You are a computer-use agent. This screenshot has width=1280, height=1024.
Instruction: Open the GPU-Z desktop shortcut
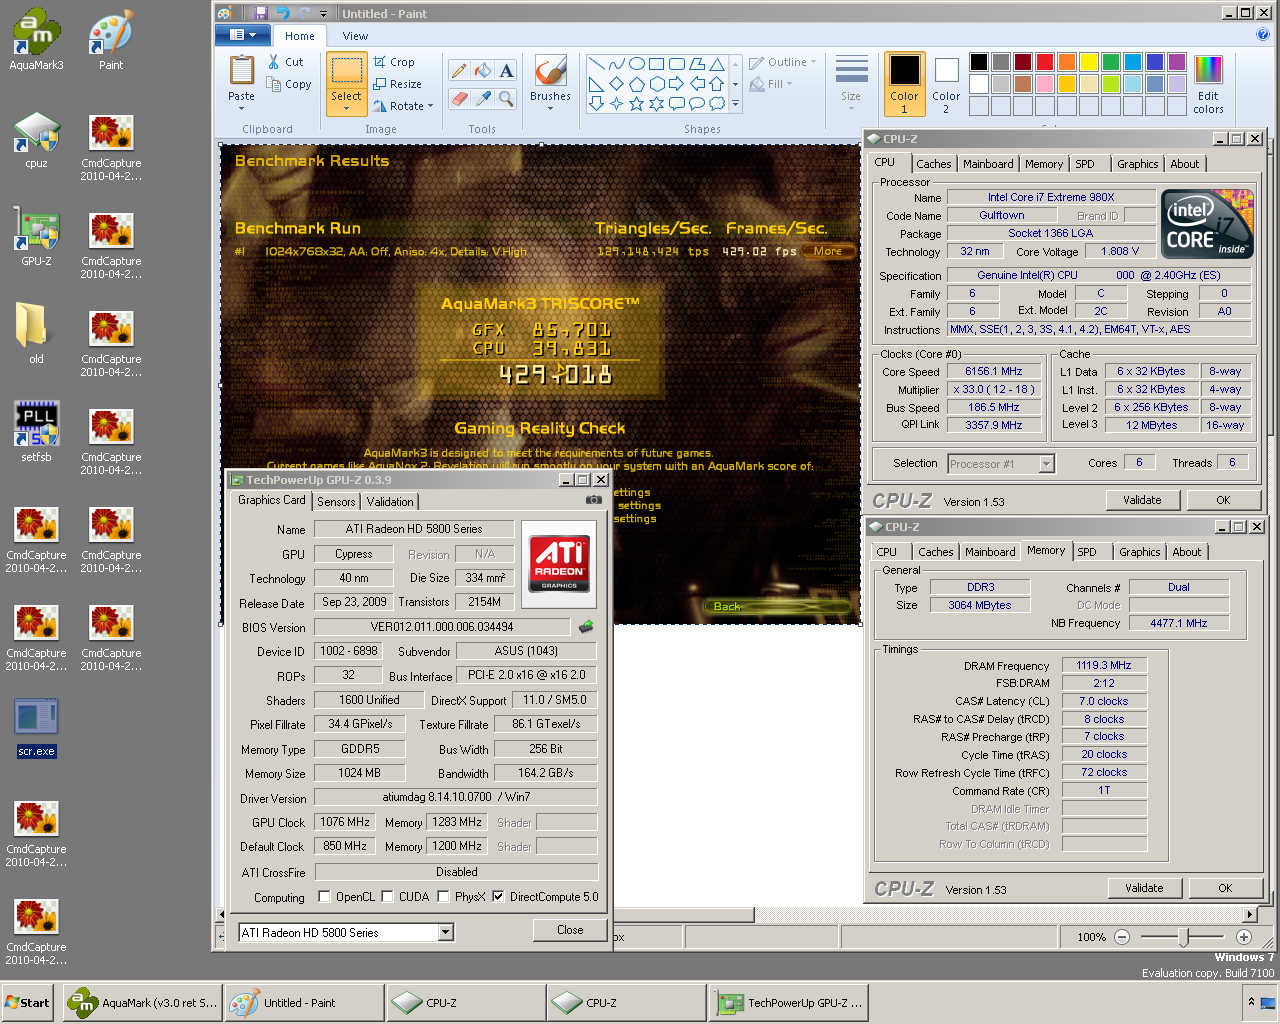pos(36,237)
